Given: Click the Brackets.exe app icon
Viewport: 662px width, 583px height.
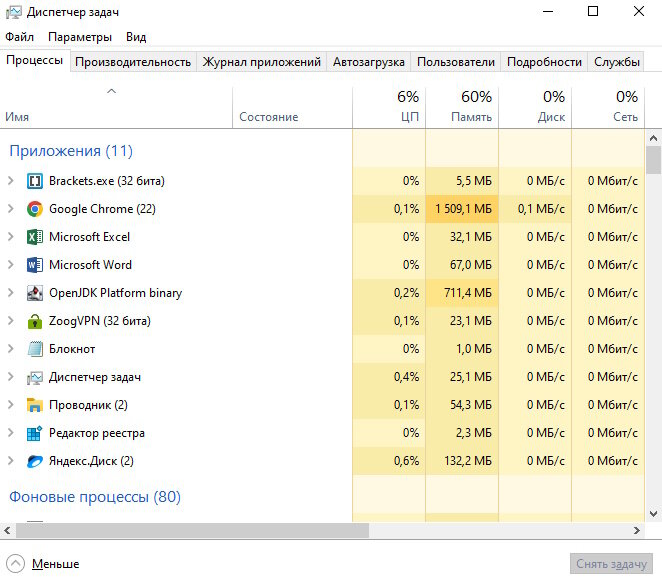Looking at the screenshot, I should click(35, 181).
